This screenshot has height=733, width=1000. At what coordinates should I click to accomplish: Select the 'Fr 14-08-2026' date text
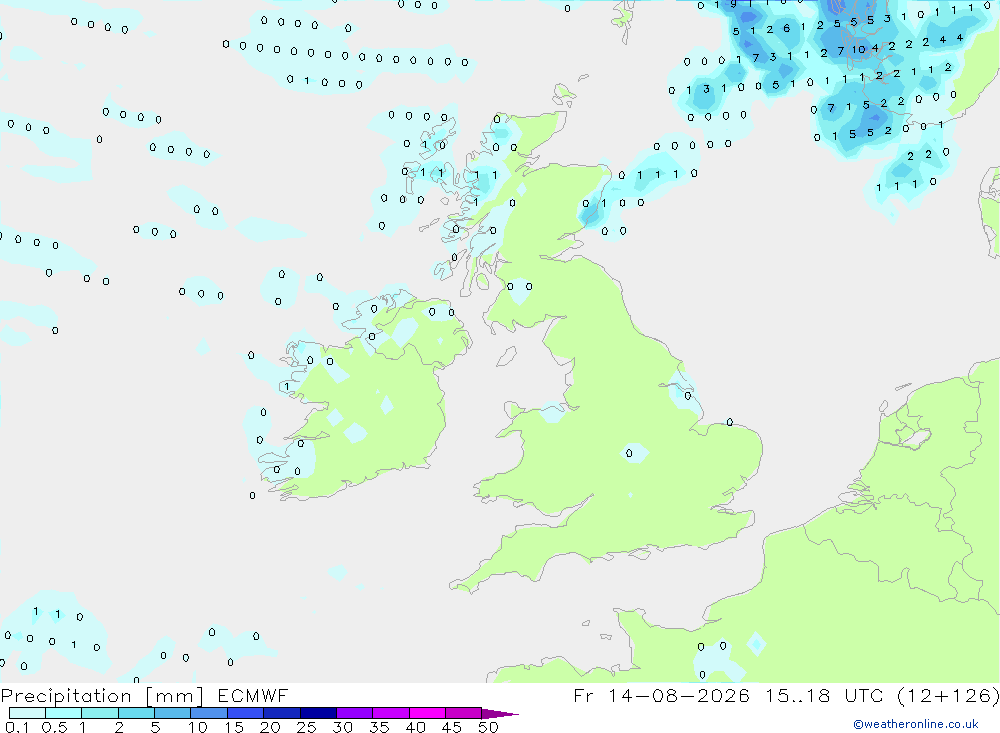pos(661,695)
